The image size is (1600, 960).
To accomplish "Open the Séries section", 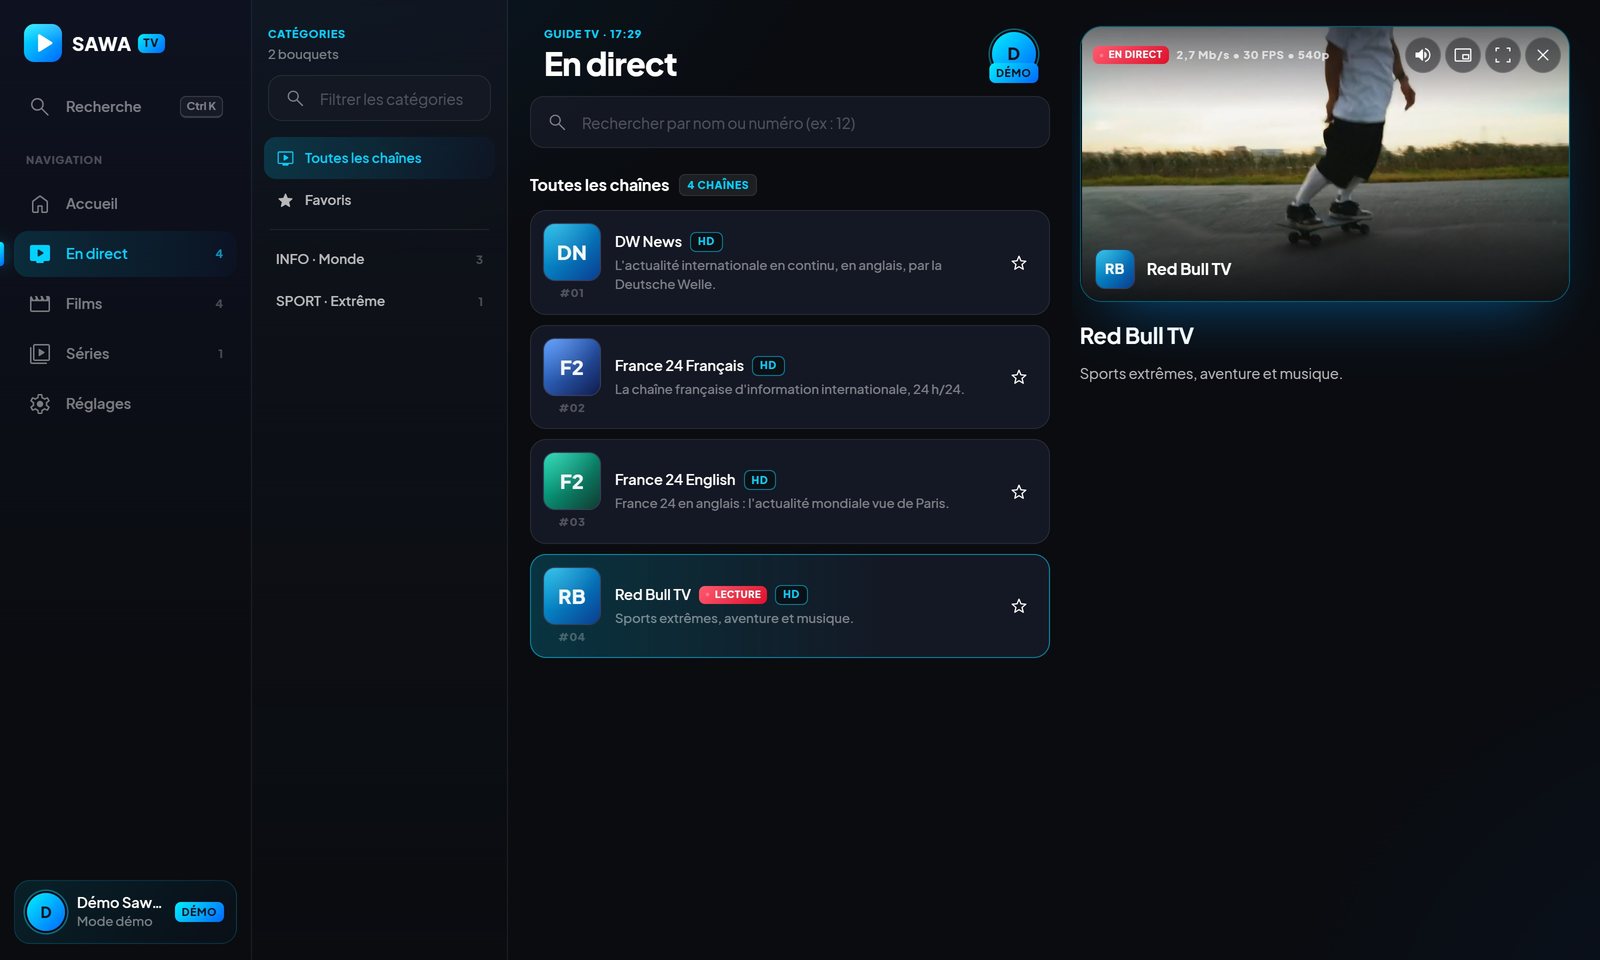I will tap(125, 354).
